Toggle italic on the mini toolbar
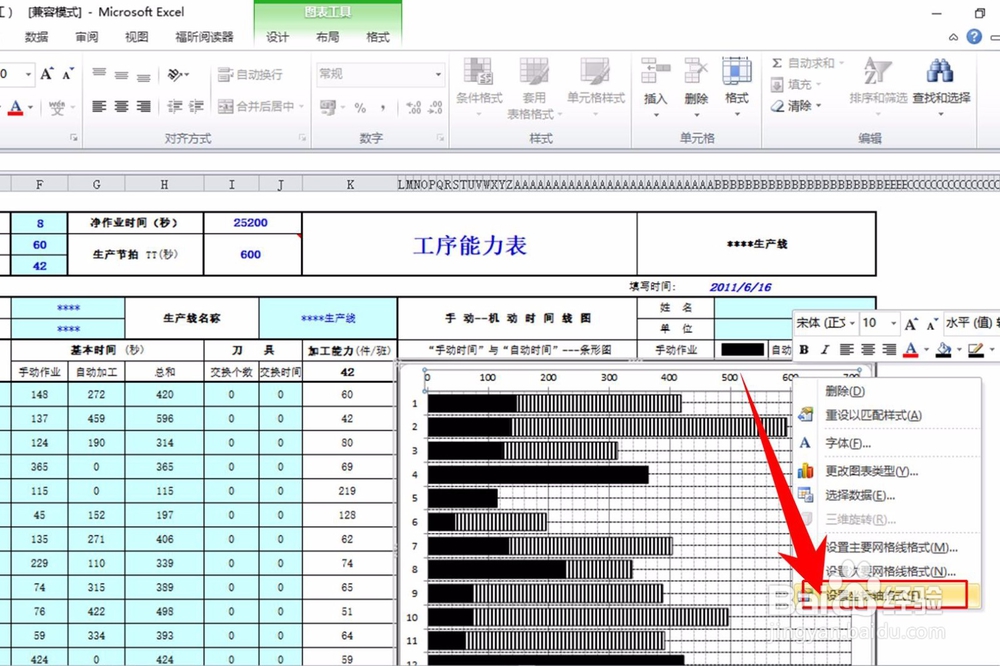 pos(824,348)
